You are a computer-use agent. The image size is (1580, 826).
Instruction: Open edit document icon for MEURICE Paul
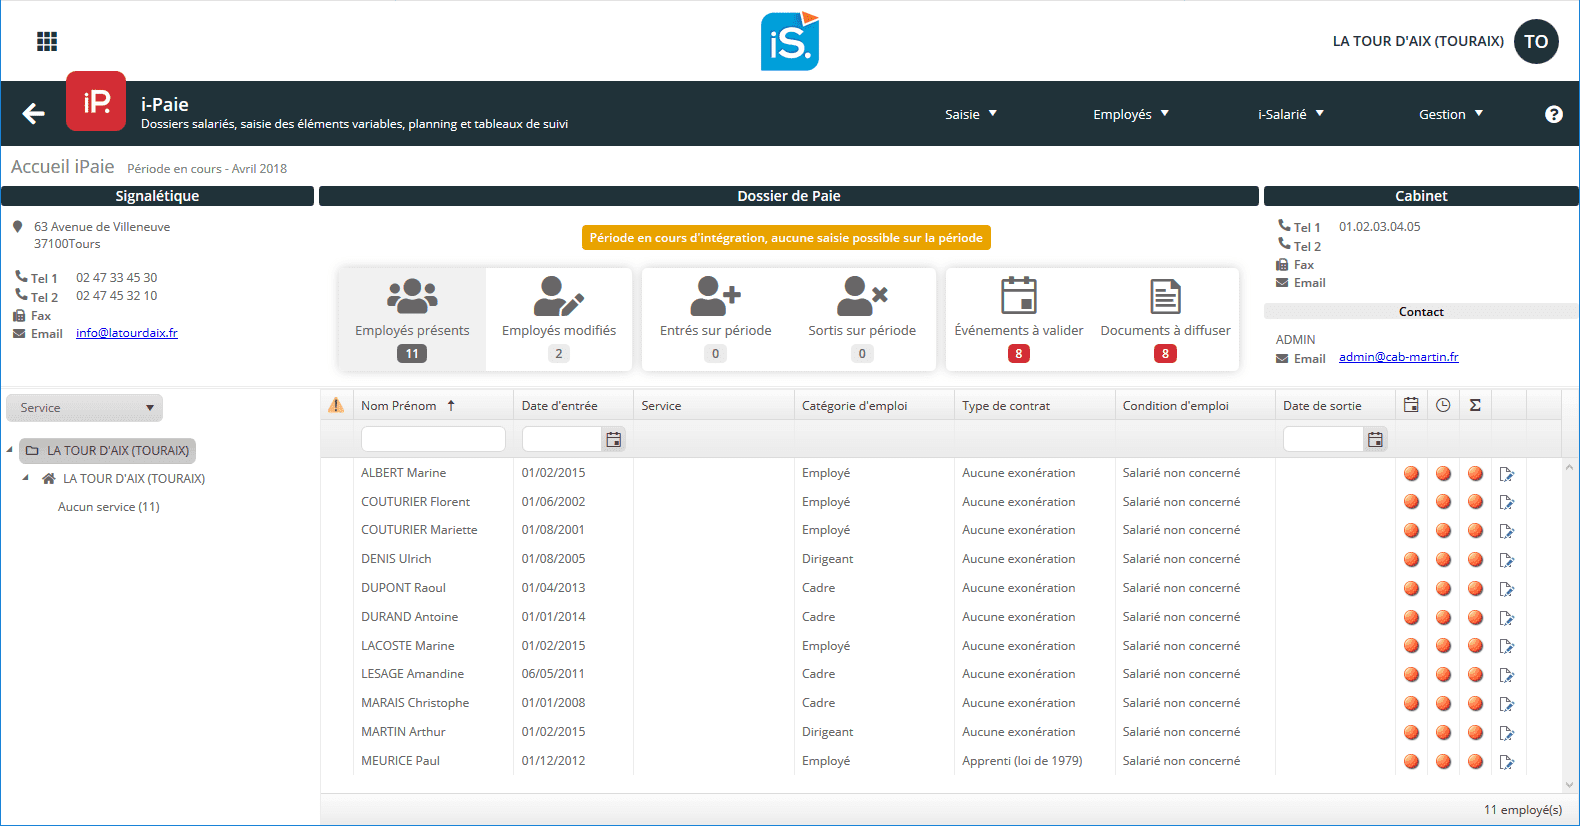[x=1507, y=762]
